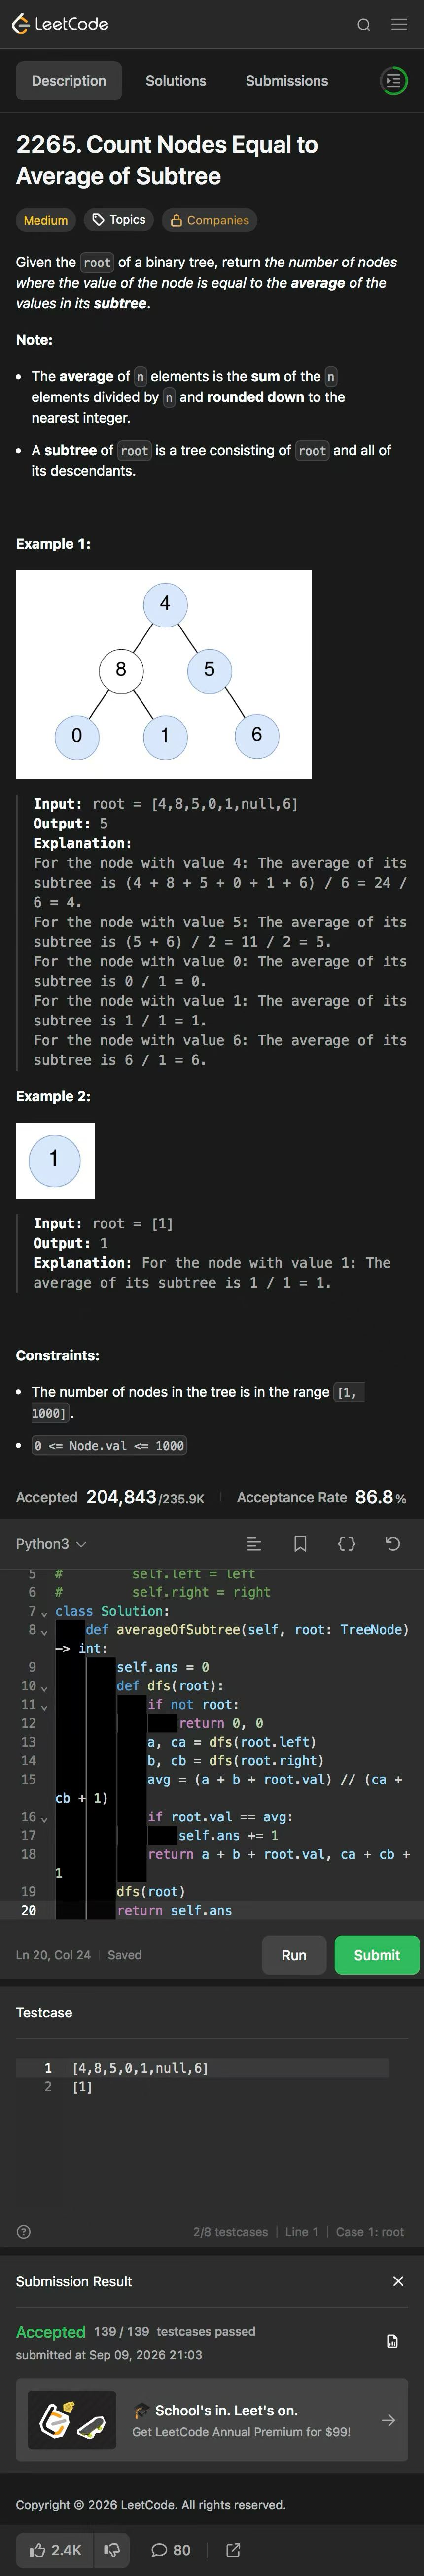Open the hamburger menu in header
Screen dimensions: 424x2576
pos(399,25)
